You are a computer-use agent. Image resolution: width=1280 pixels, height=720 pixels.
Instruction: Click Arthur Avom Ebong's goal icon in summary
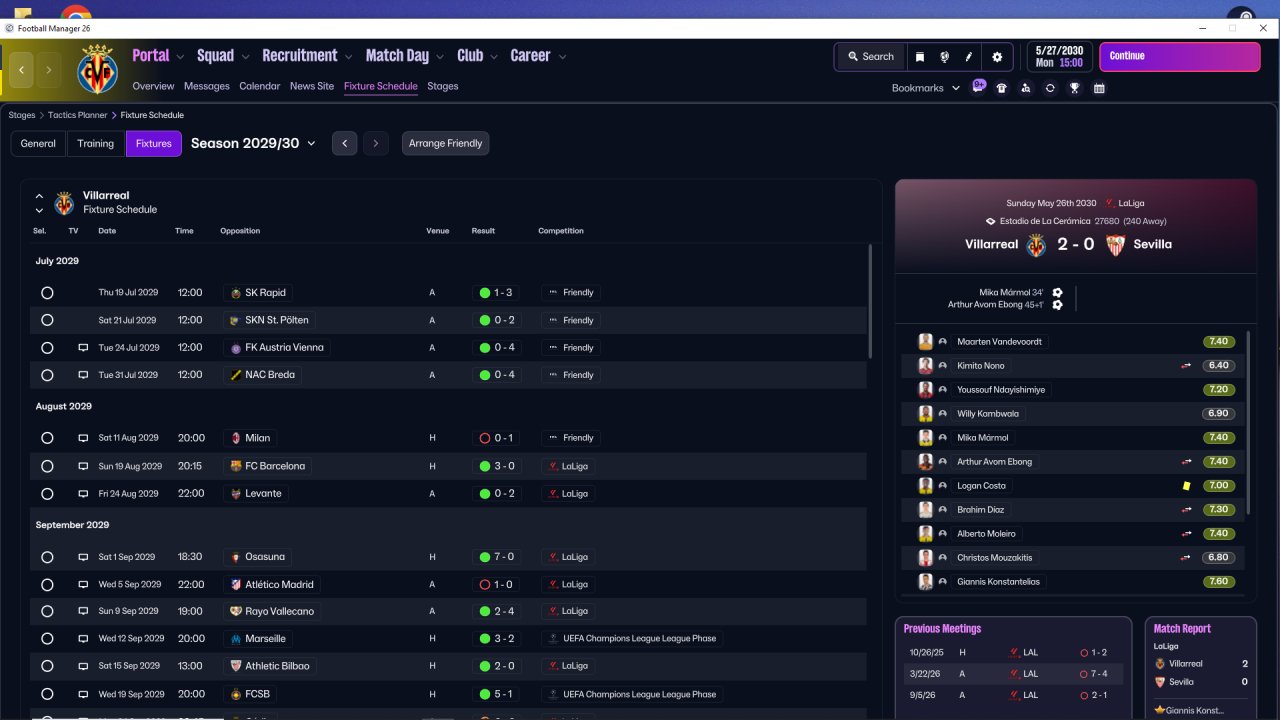click(x=1057, y=305)
